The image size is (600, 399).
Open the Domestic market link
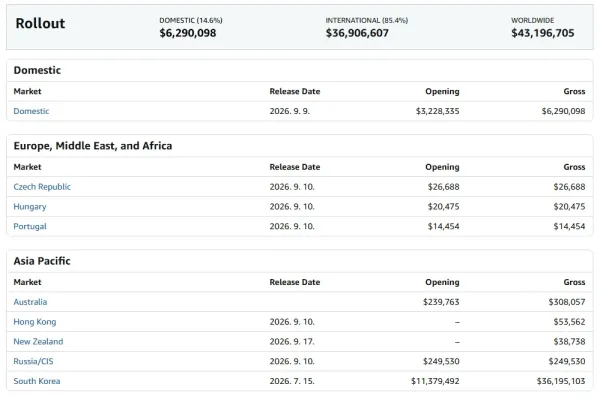31,111
